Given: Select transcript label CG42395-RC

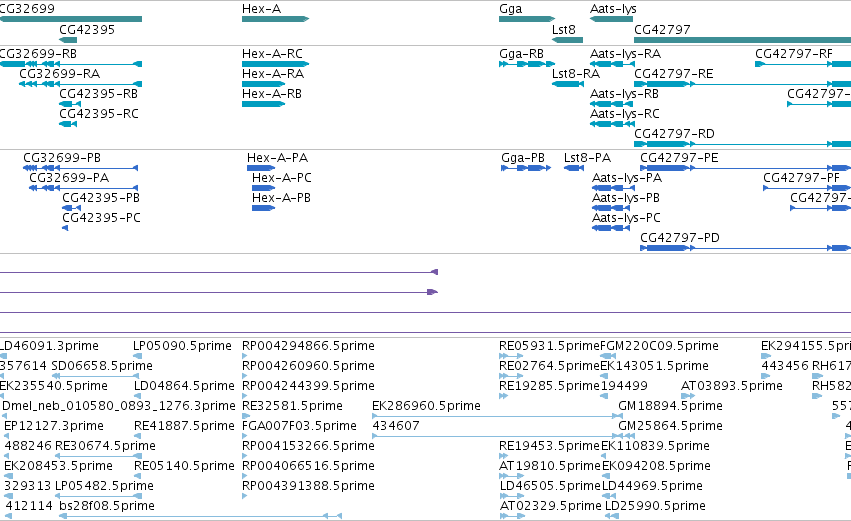Looking at the screenshot, I should tap(99, 114).
